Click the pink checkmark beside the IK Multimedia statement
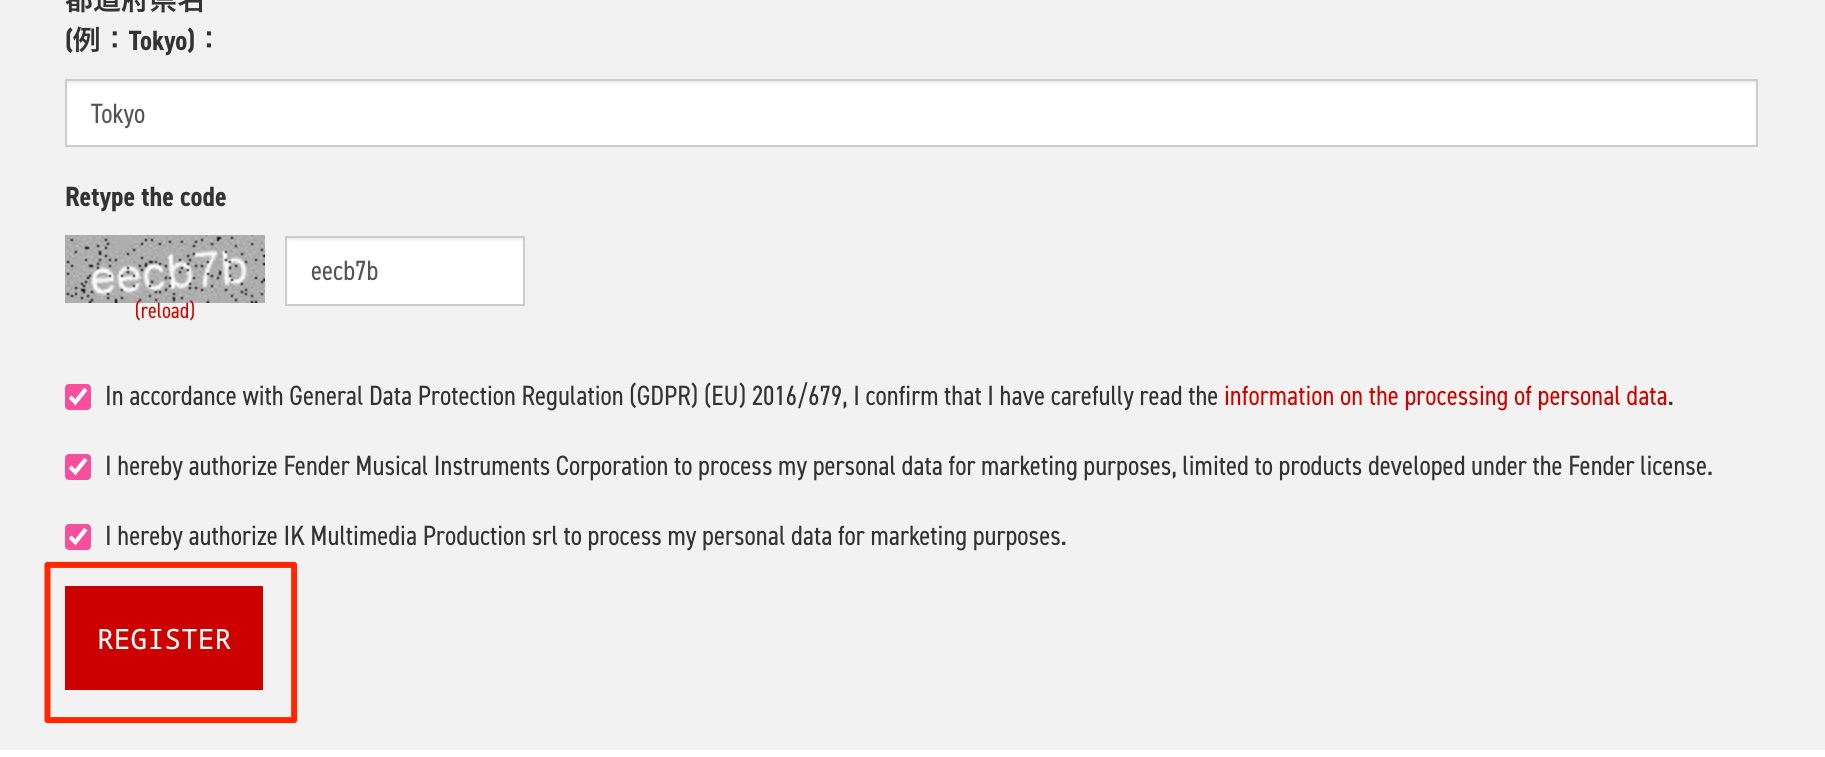The width and height of the screenshot is (1825, 757). [78, 537]
